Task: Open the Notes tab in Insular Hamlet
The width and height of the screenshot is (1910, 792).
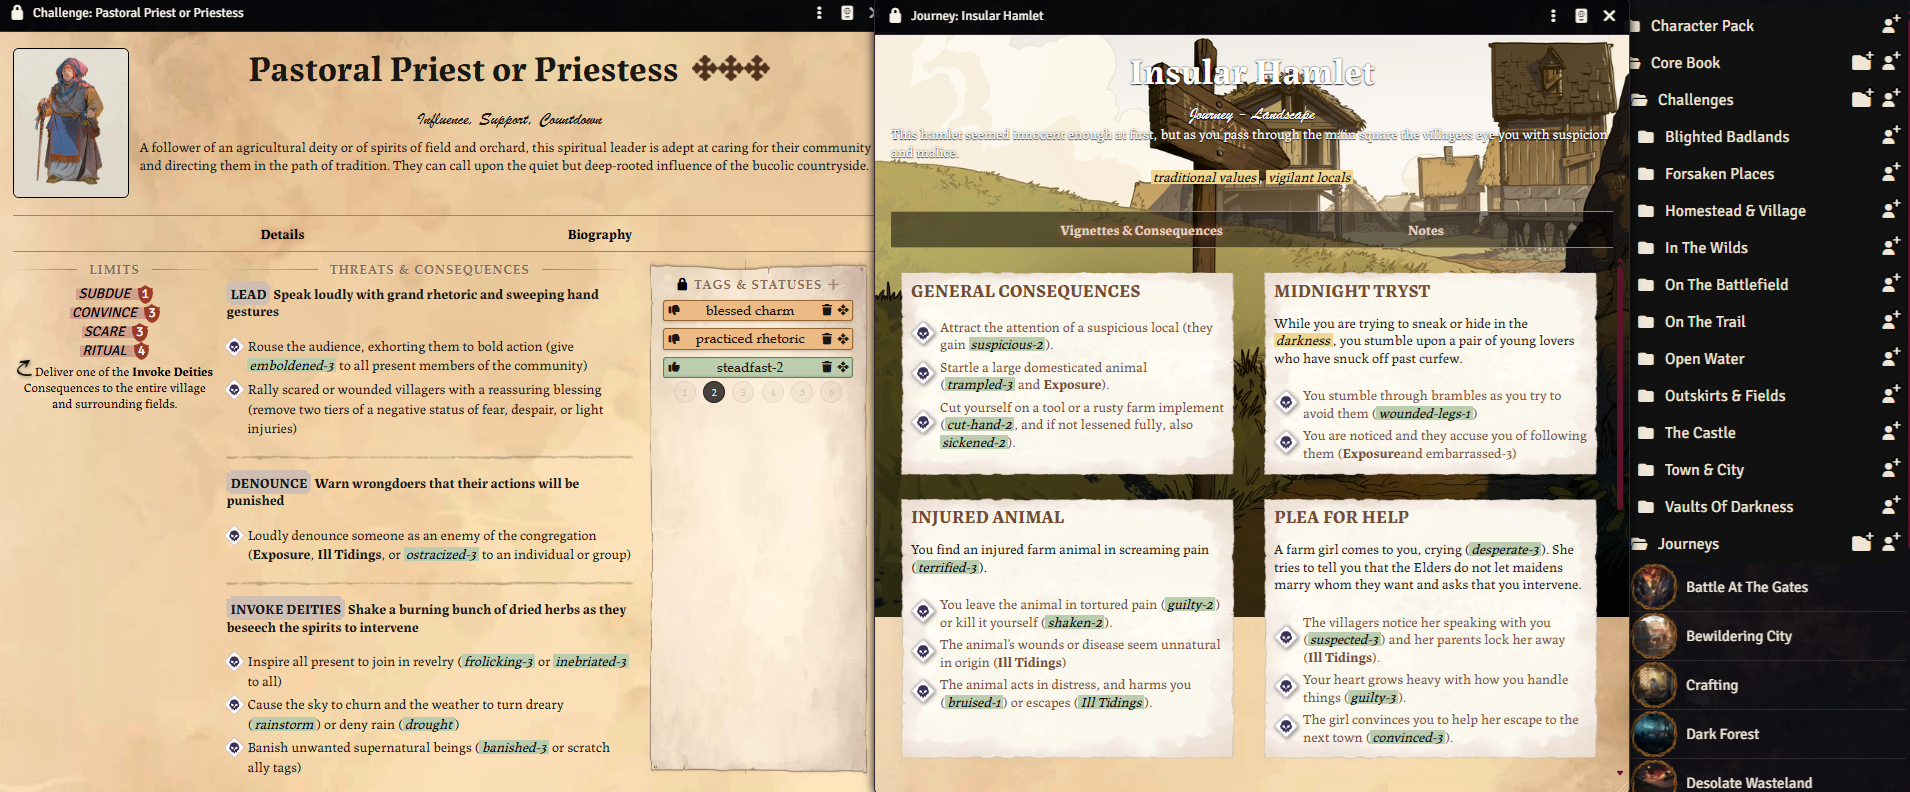Action: [x=1426, y=231]
